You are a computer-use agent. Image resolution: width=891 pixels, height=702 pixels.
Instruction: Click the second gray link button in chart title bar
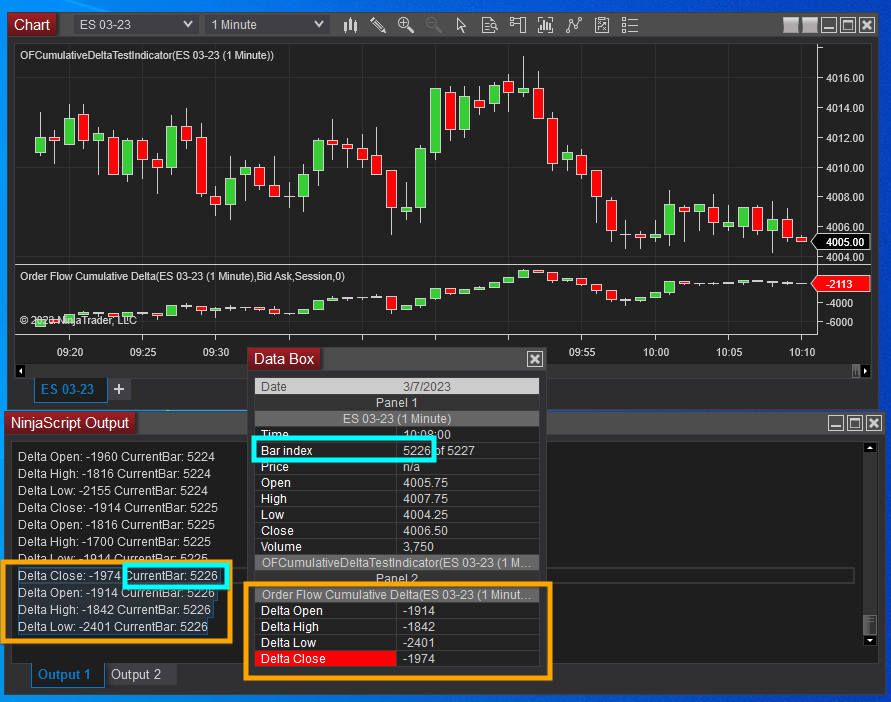810,25
